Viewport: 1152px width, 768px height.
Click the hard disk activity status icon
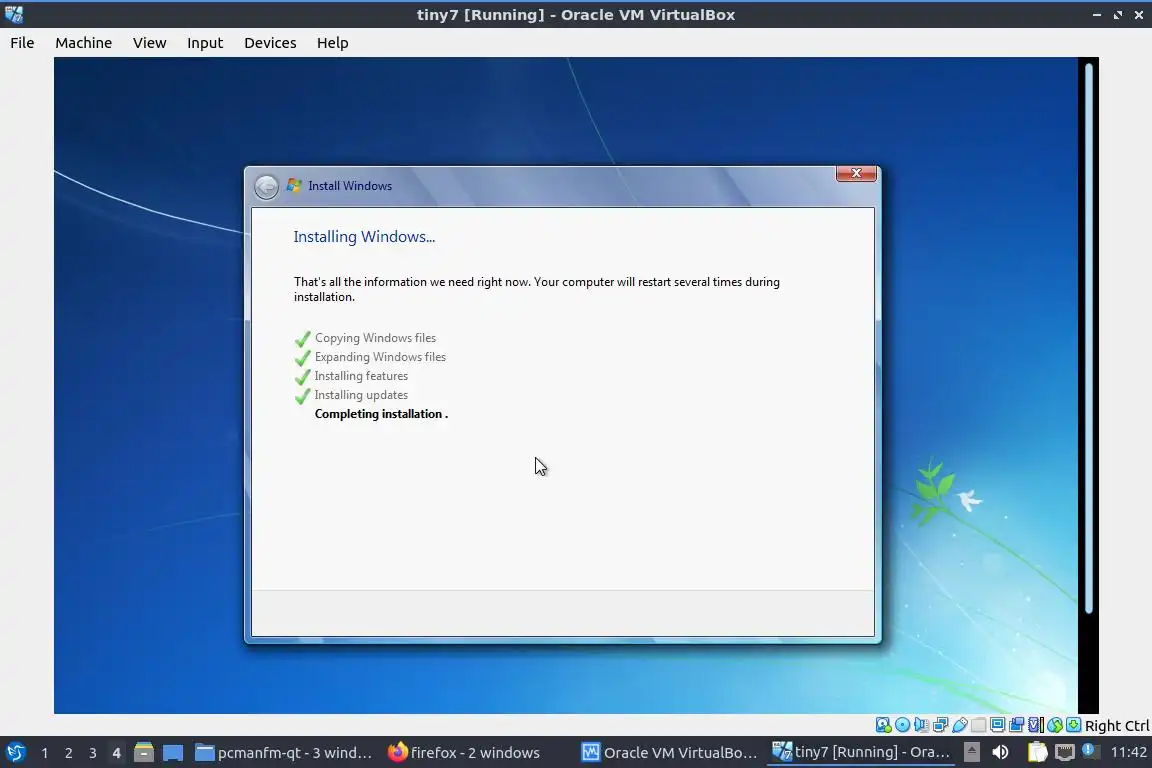pos(883,725)
